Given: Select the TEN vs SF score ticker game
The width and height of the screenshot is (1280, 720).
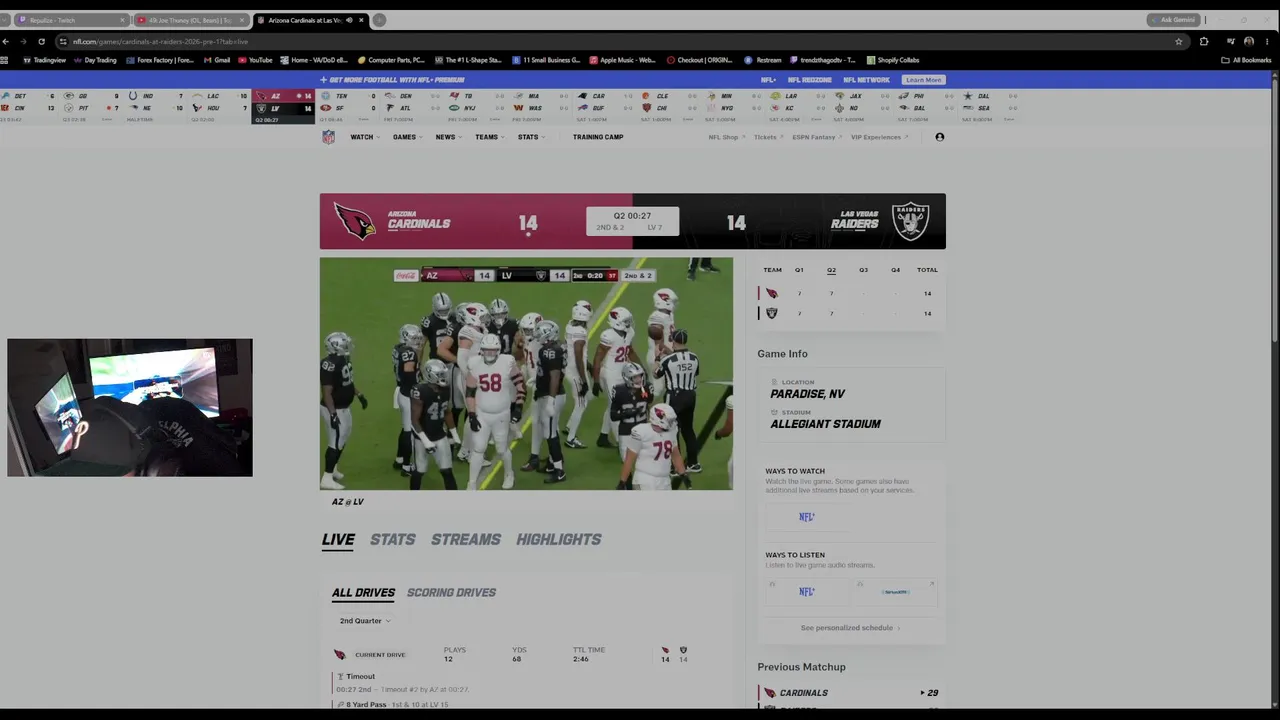Looking at the screenshot, I should pyautogui.click(x=347, y=106).
